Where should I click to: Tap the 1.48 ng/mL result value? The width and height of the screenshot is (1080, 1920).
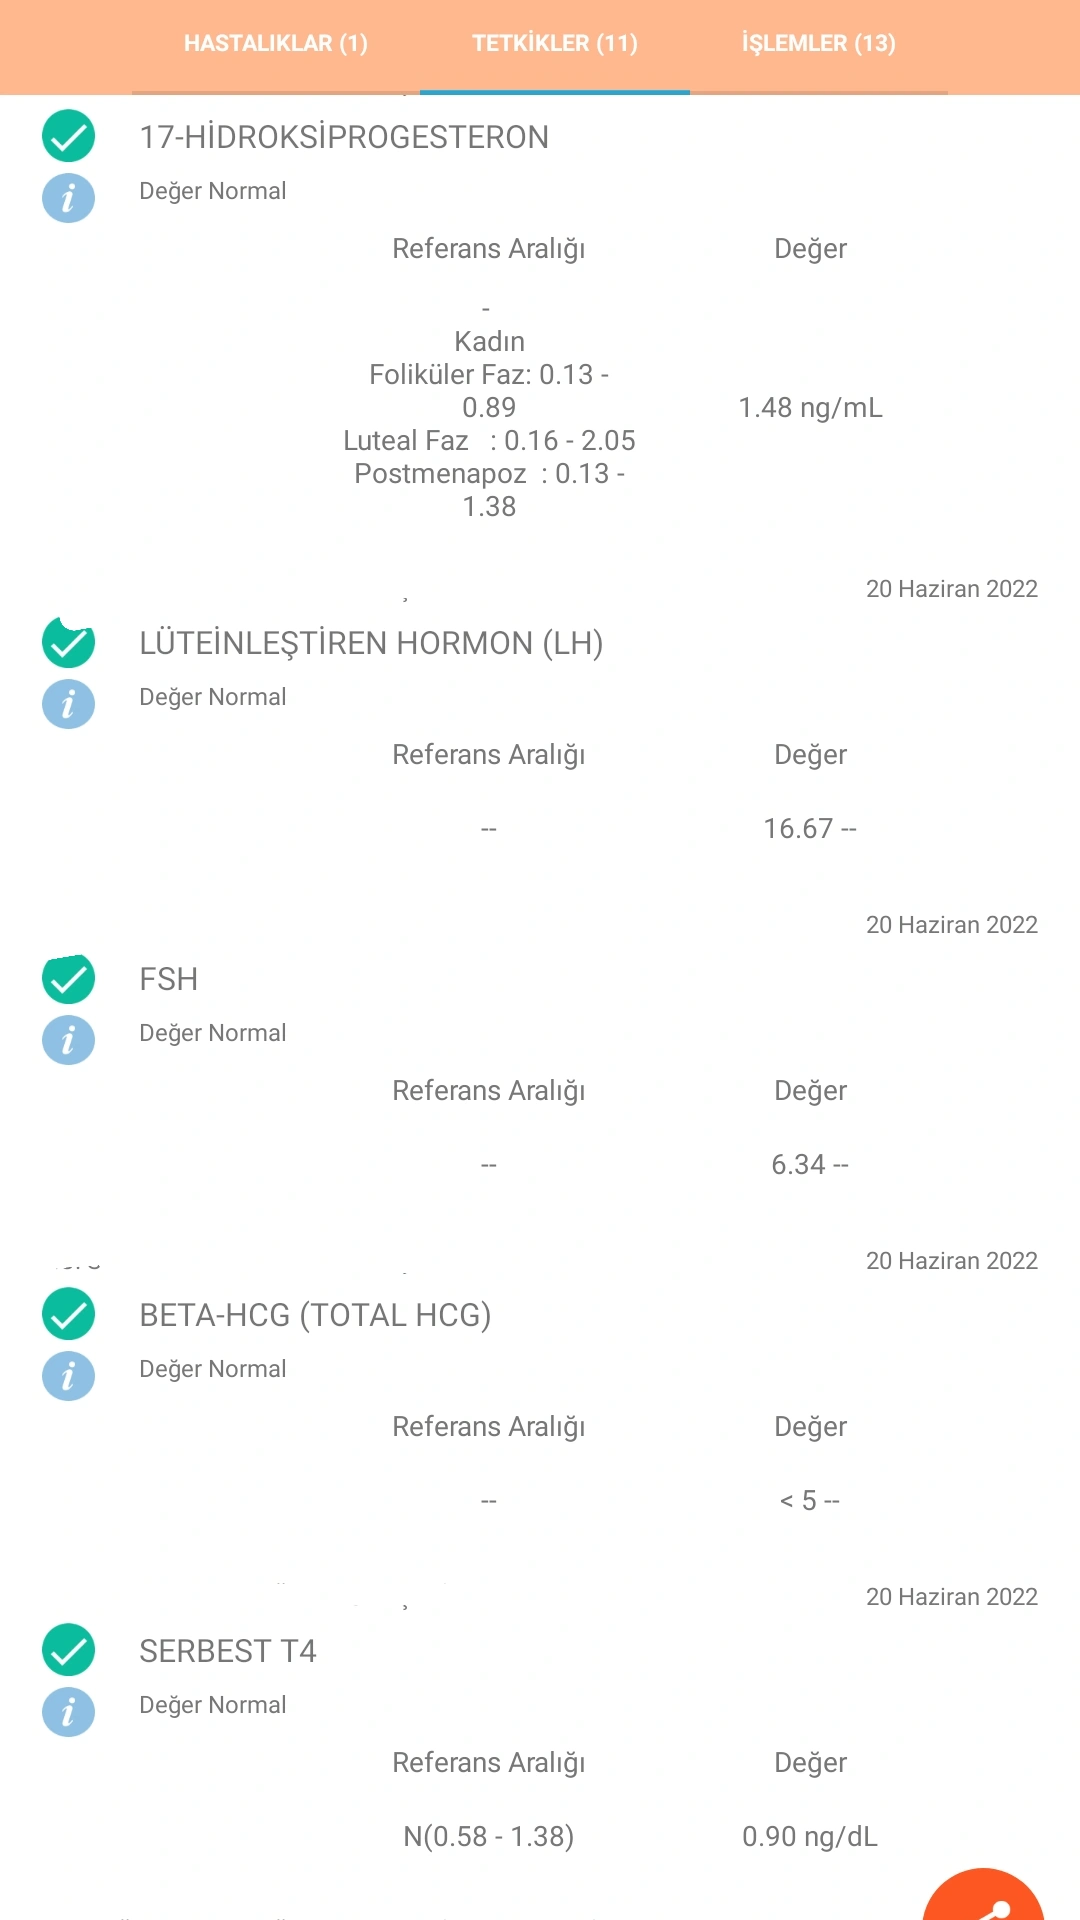pyautogui.click(x=810, y=408)
